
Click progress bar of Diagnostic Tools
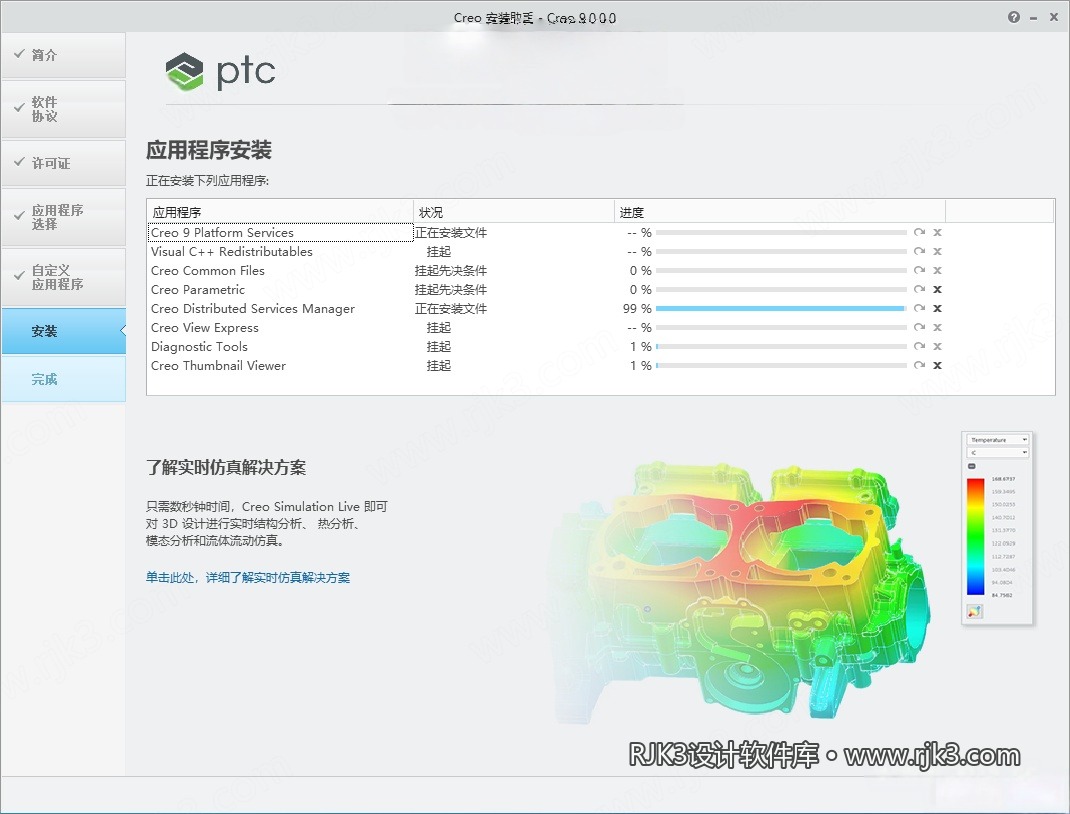point(781,347)
